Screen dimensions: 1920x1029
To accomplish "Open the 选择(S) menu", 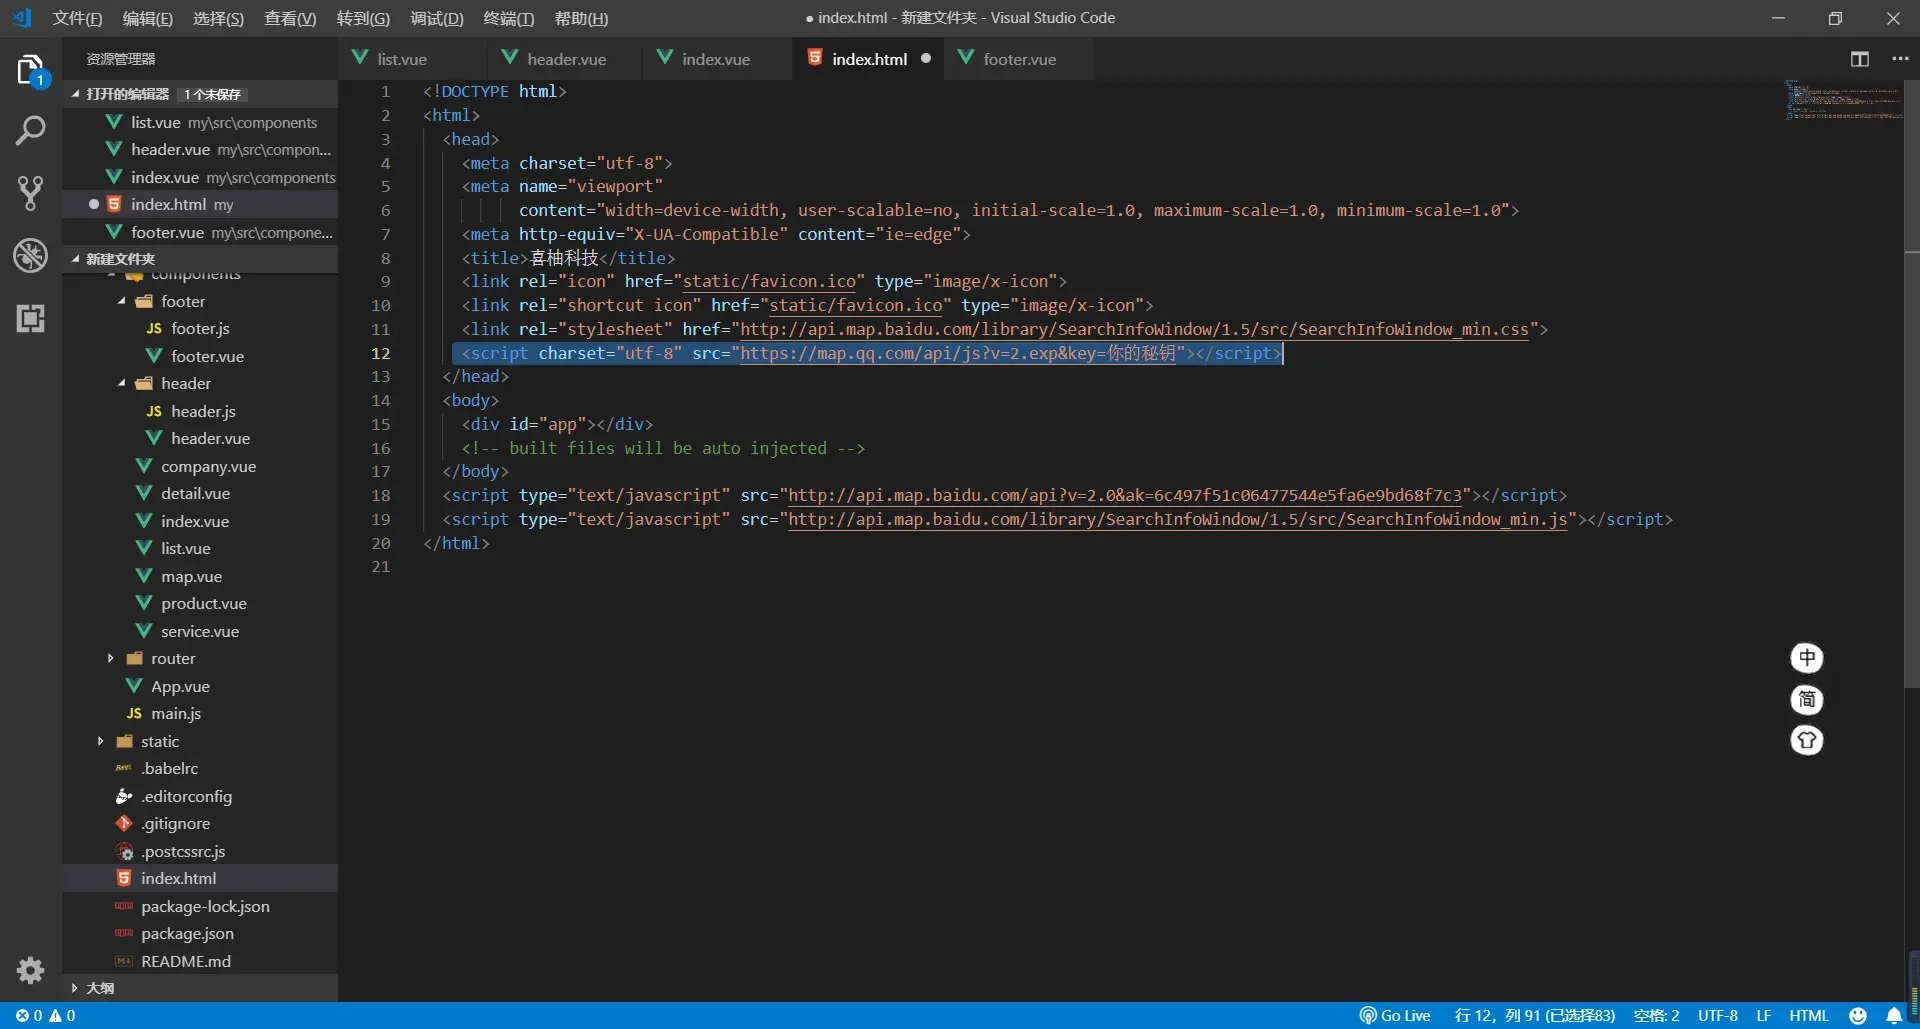I will 218,18.
